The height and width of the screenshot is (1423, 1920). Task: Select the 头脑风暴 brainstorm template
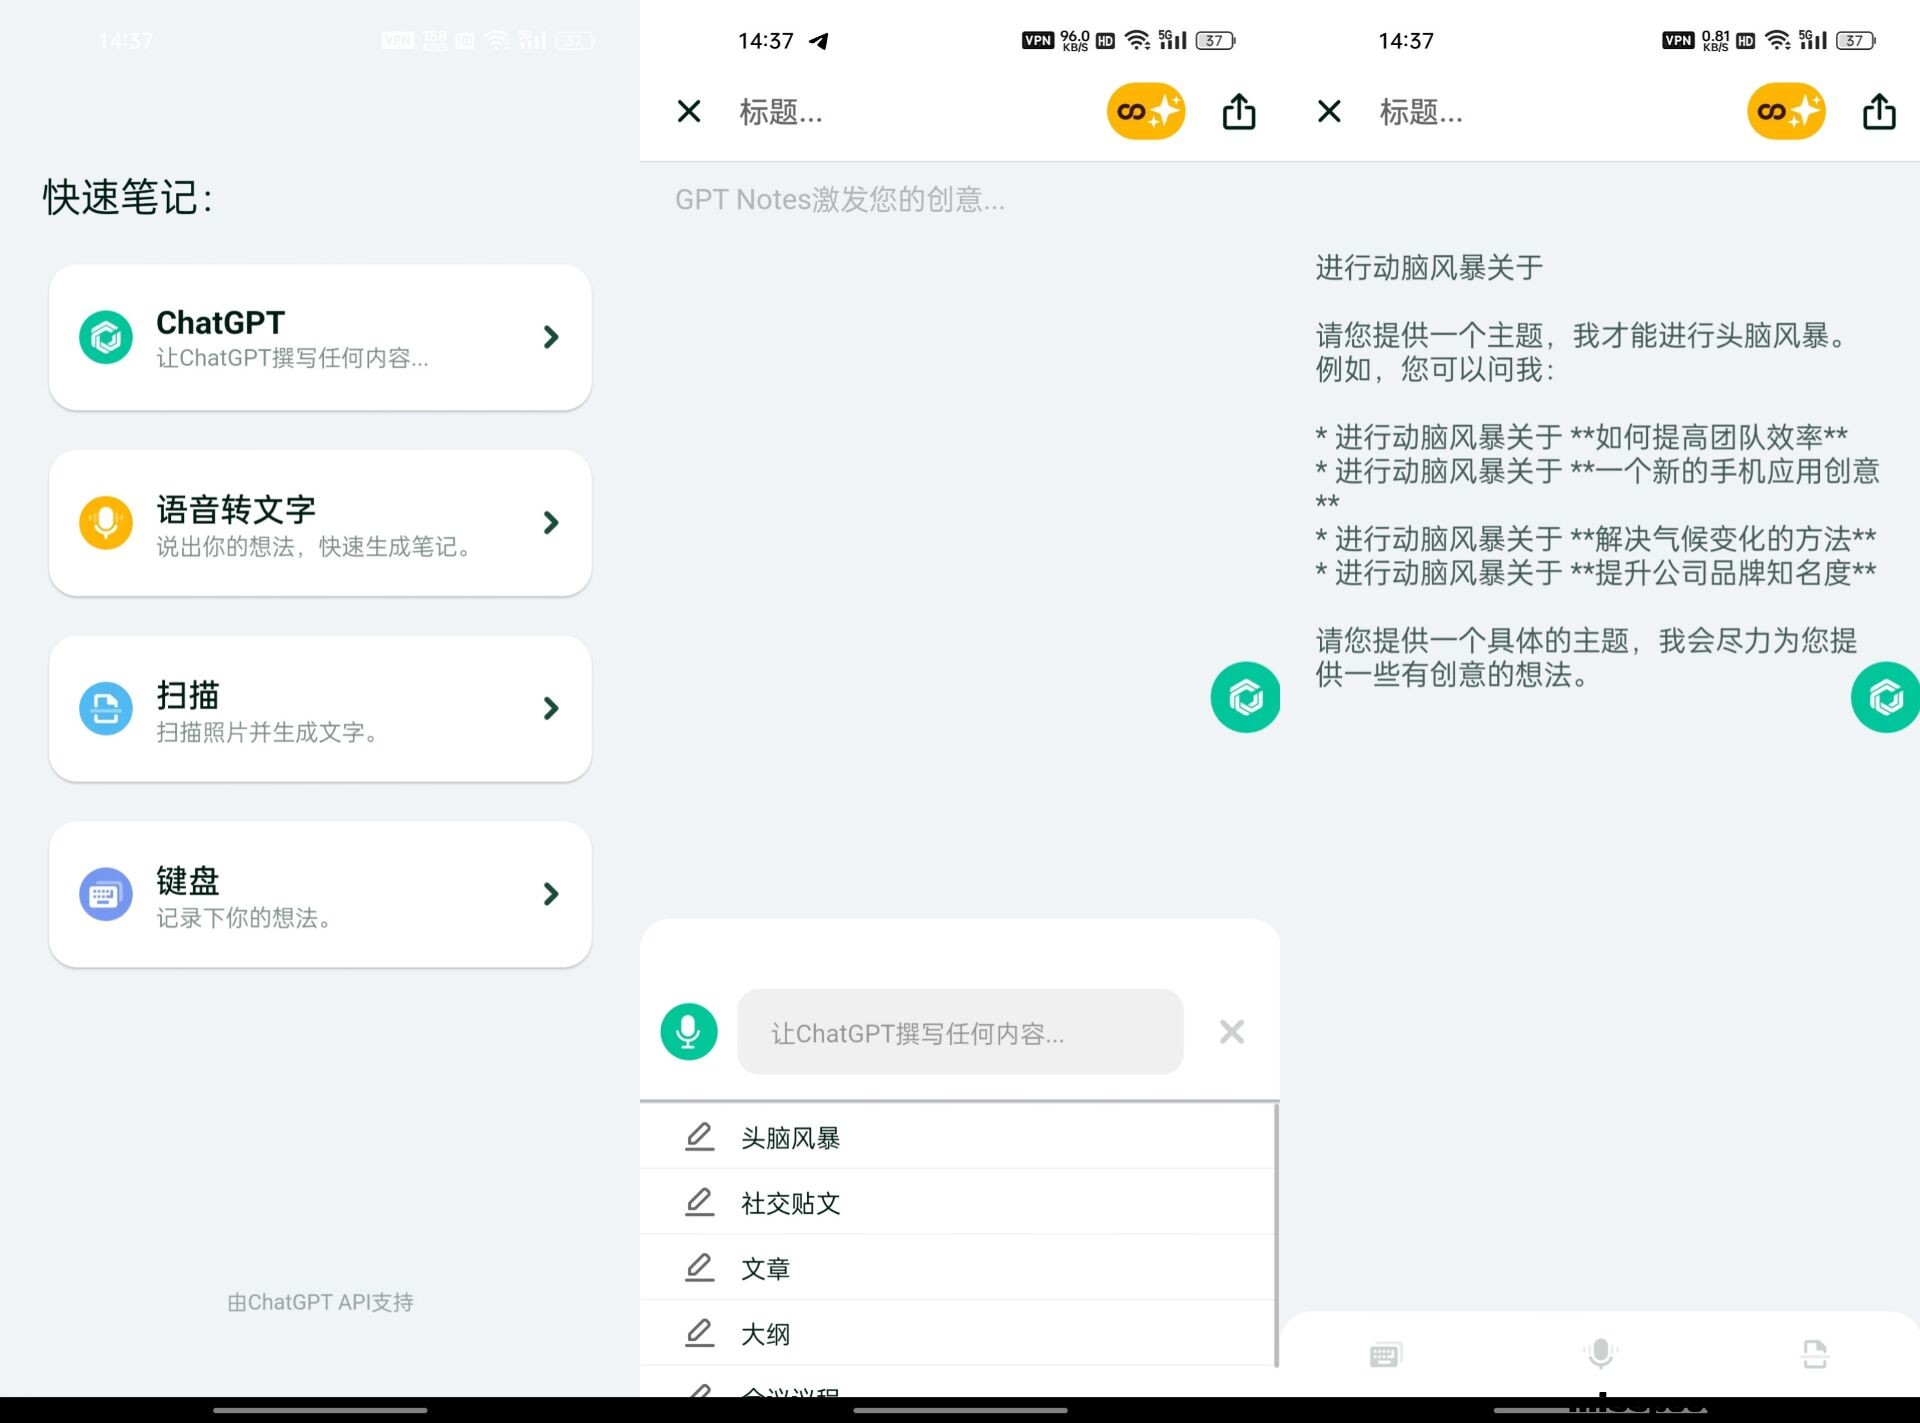[x=958, y=1137]
